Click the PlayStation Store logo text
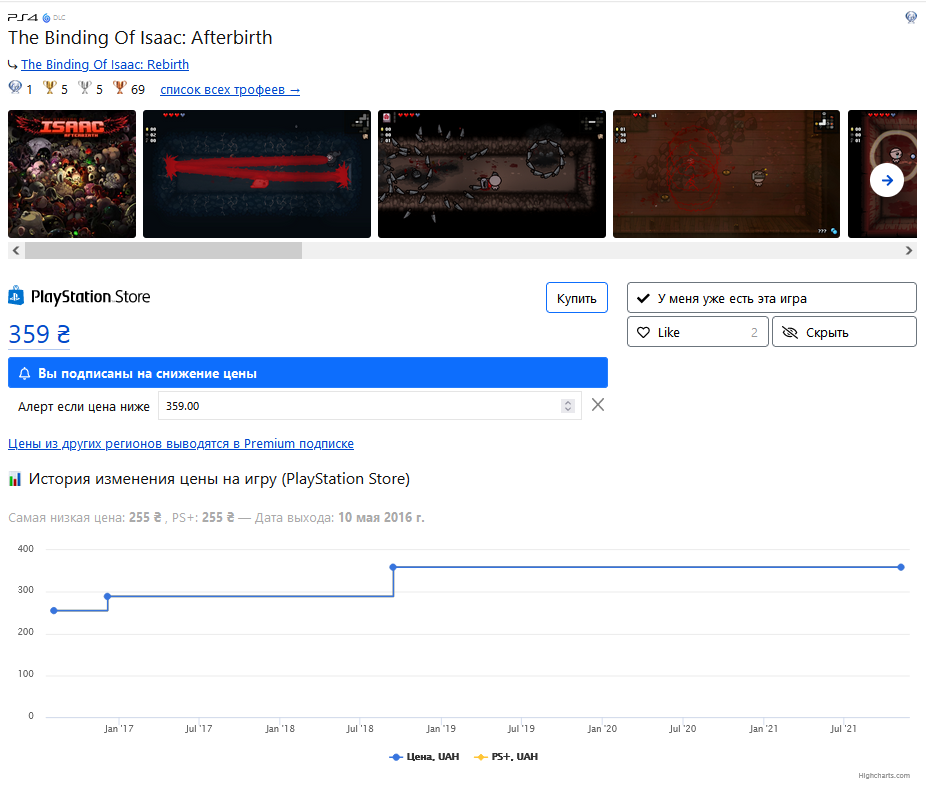 90,297
